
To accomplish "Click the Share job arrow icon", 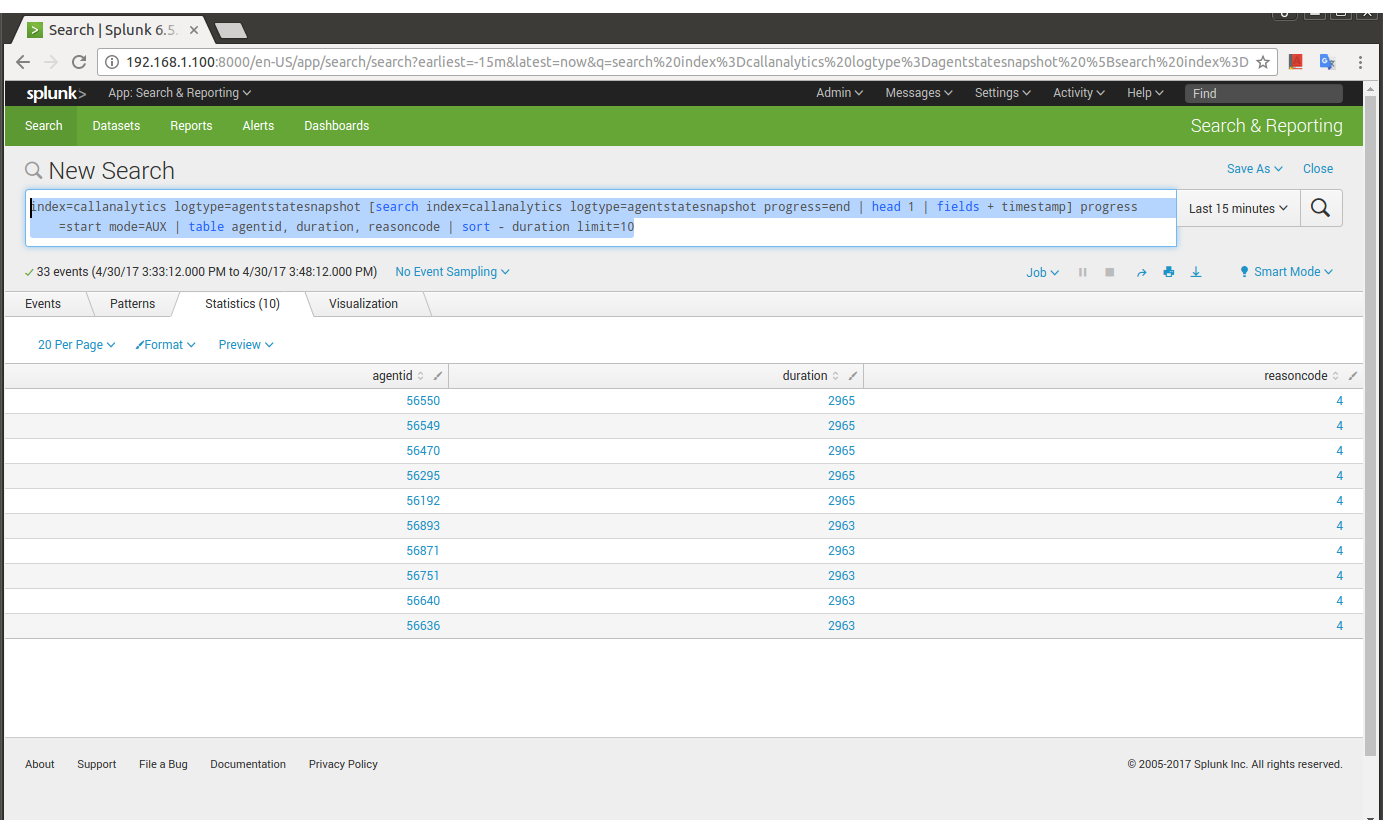I will (x=1141, y=272).
